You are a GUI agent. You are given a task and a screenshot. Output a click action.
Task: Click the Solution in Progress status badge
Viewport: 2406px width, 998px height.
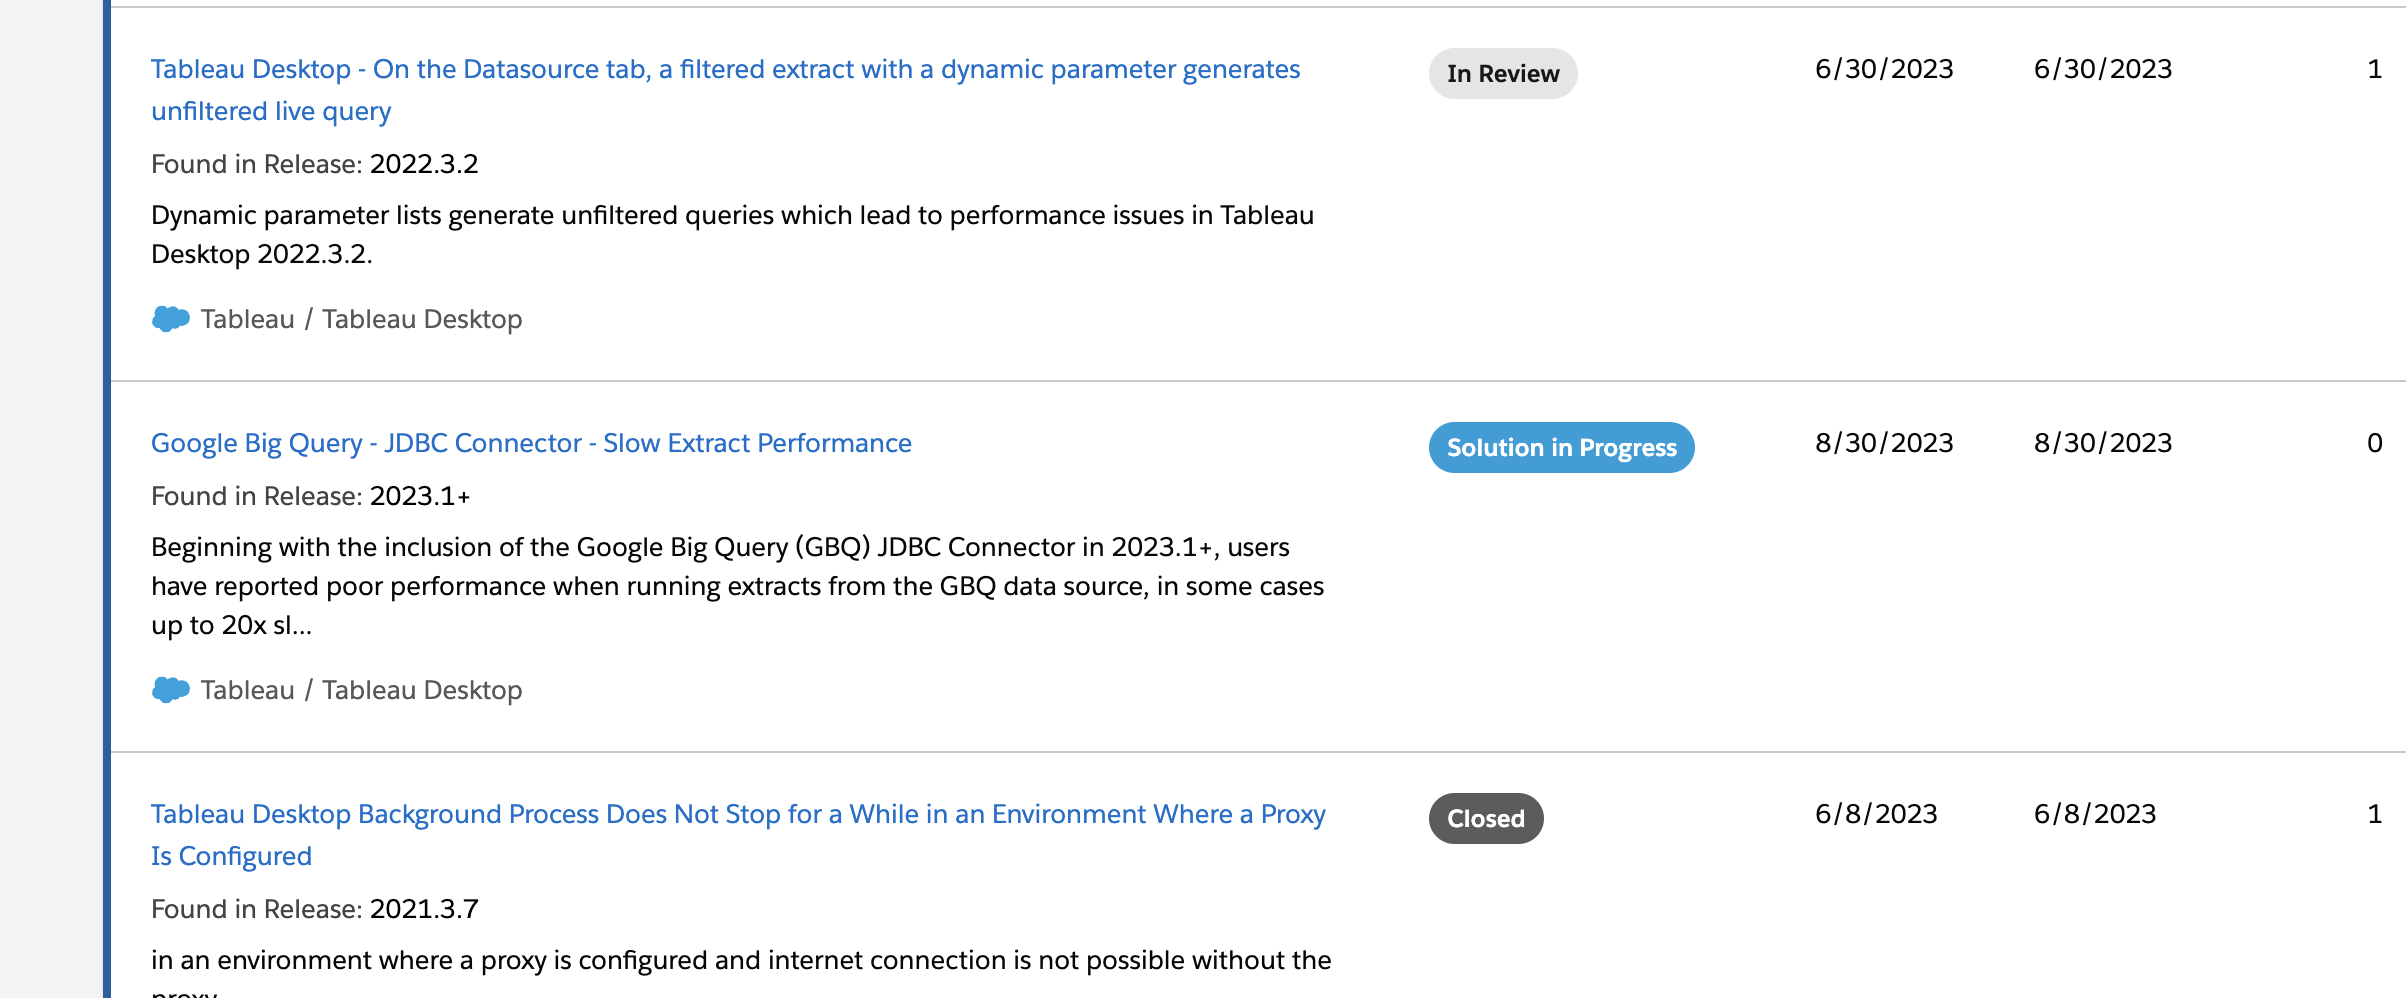click(x=1561, y=447)
